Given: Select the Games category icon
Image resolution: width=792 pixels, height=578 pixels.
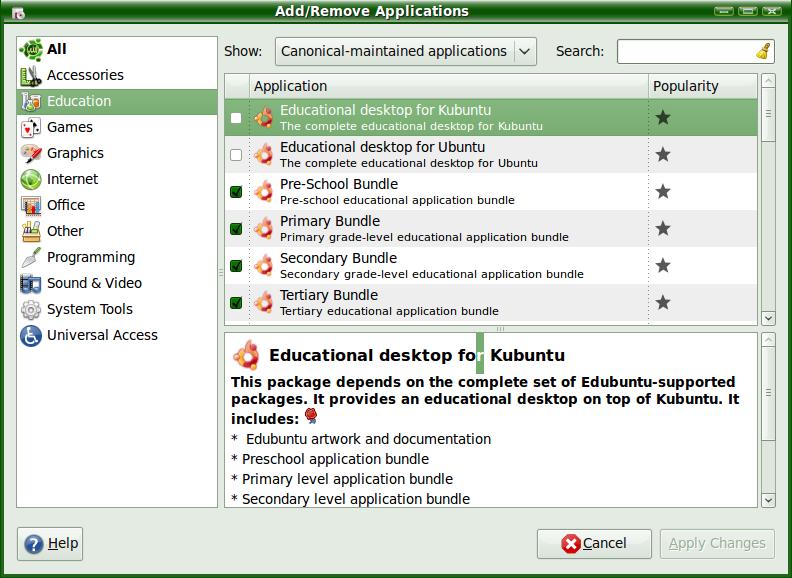Looking at the screenshot, I should coord(31,127).
